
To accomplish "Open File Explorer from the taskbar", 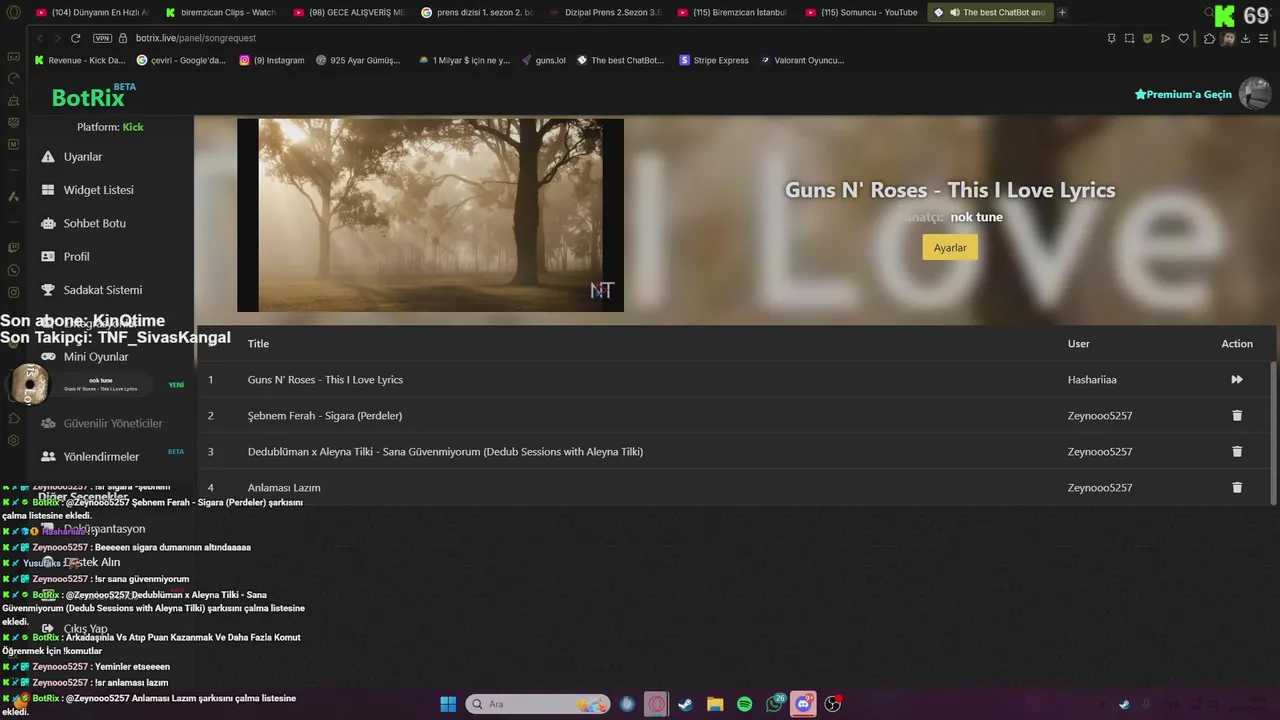I will coord(715,704).
